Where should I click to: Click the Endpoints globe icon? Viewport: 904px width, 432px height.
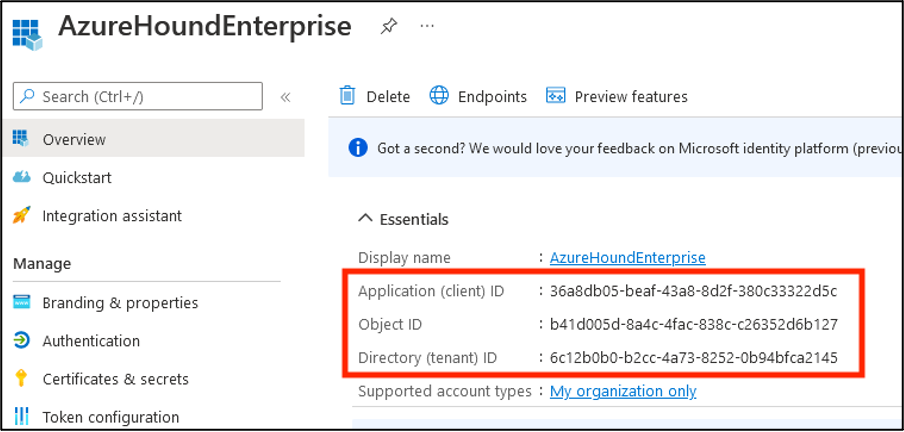click(x=439, y=96)
